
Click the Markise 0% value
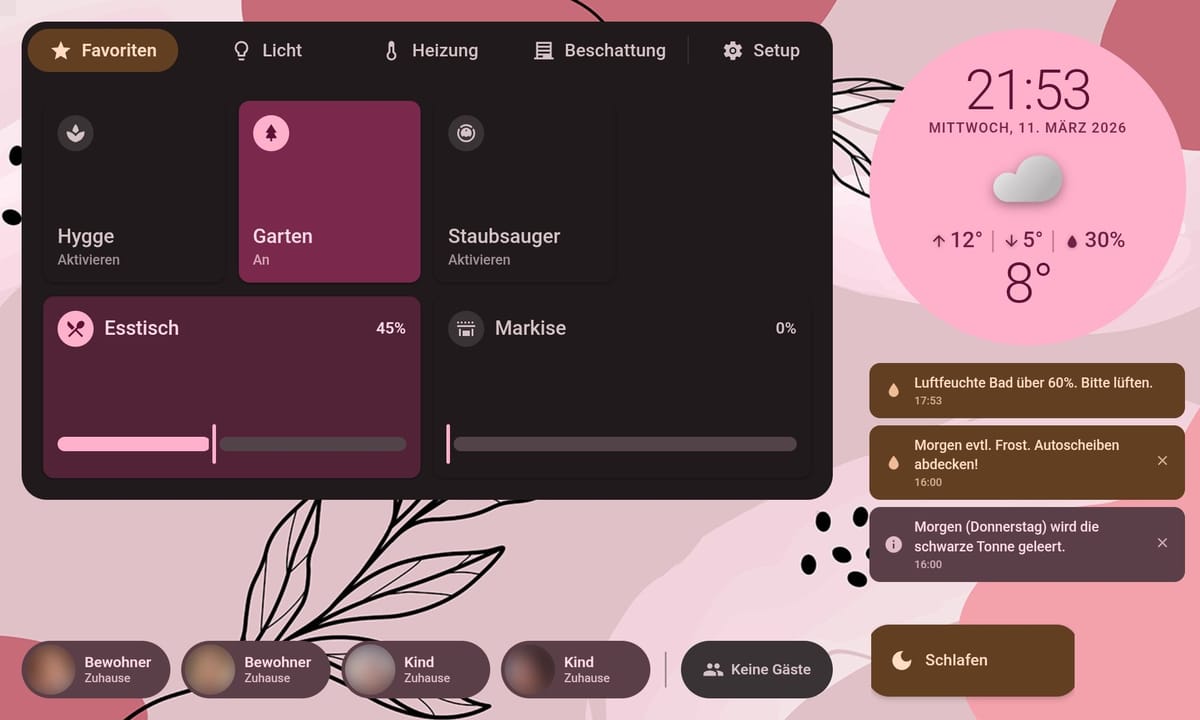point(786,328)
